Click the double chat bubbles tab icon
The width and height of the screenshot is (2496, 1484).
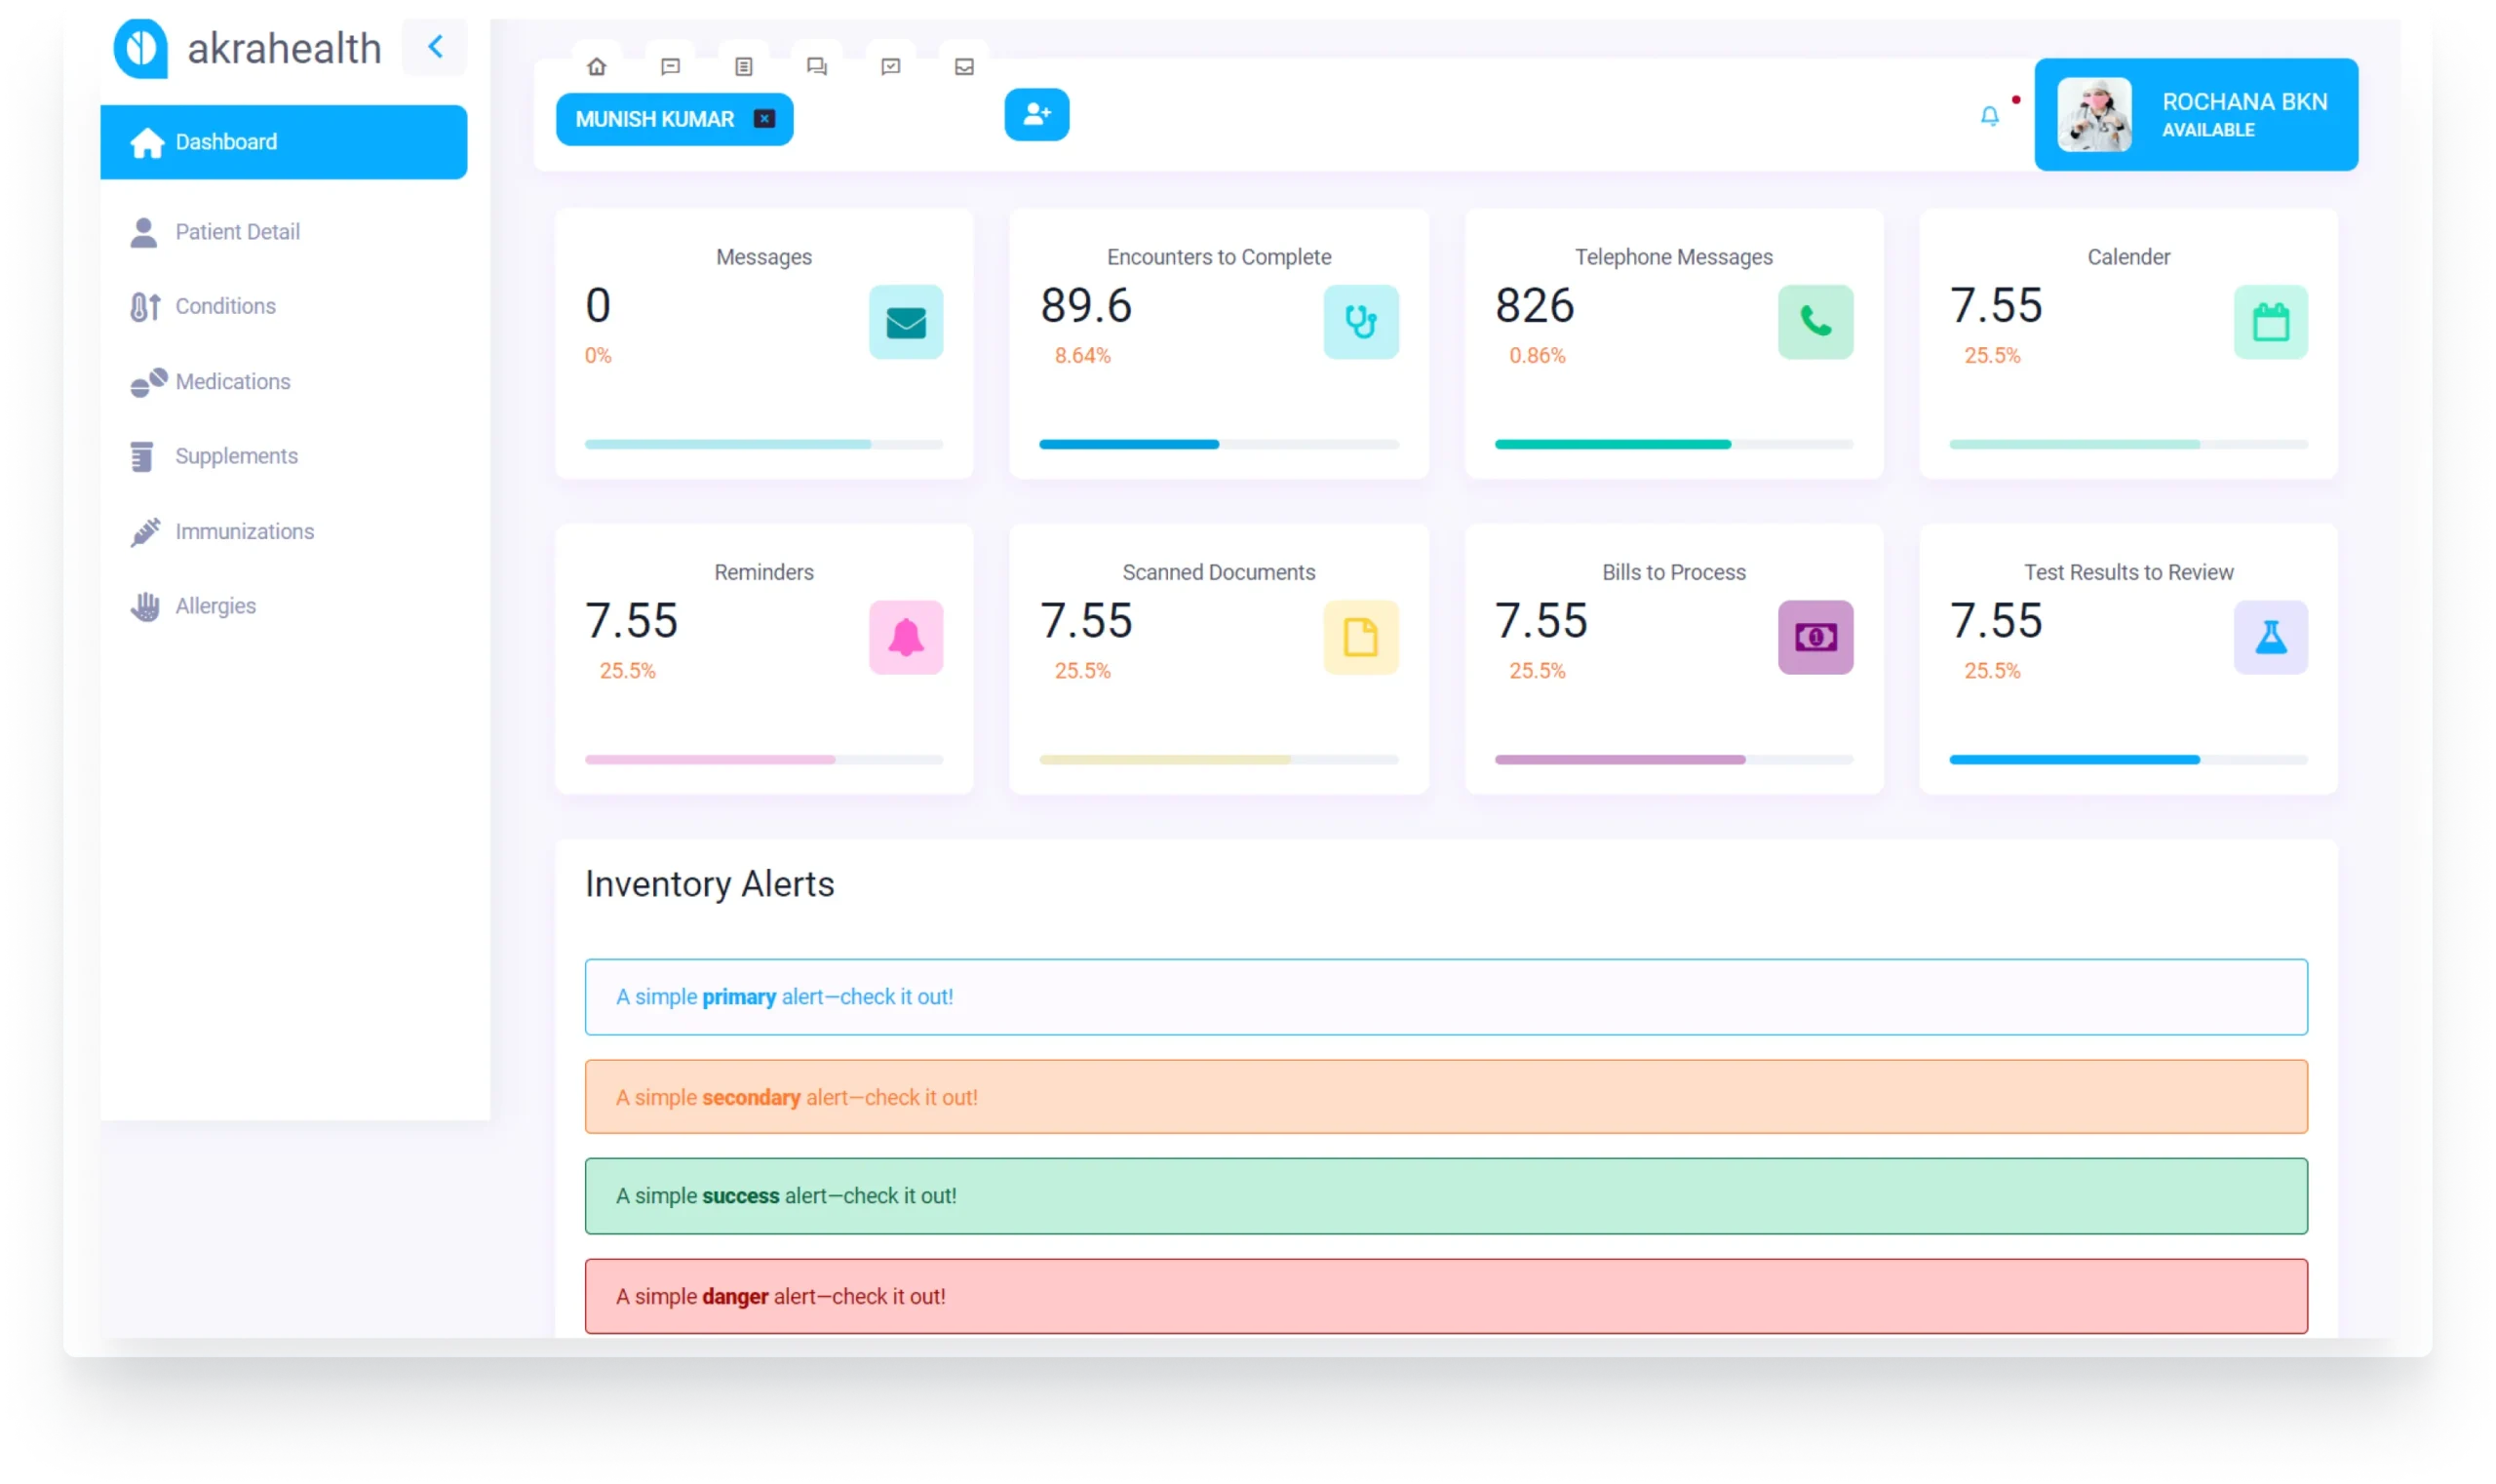click(x=817, y=66)
